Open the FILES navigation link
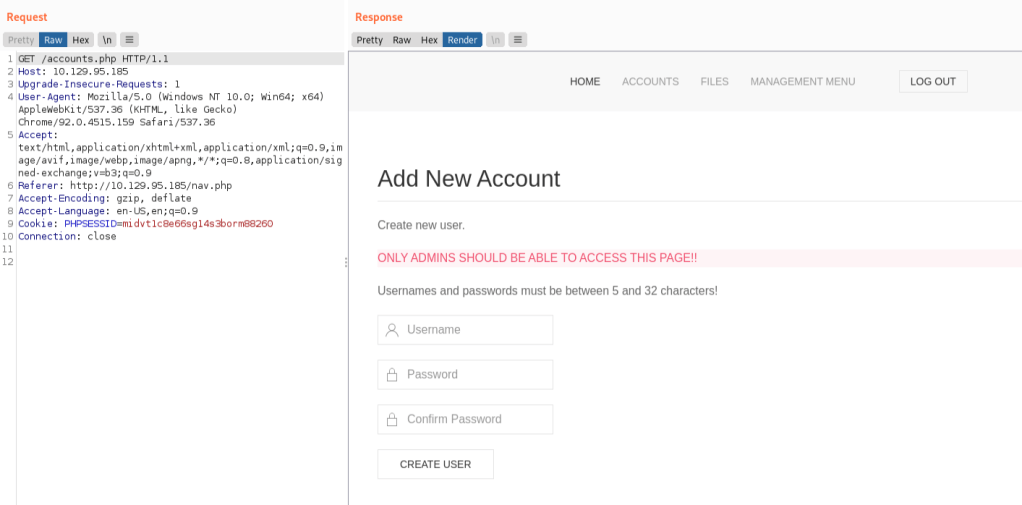This screenshot has width=1022, height=505. [714, 82]
